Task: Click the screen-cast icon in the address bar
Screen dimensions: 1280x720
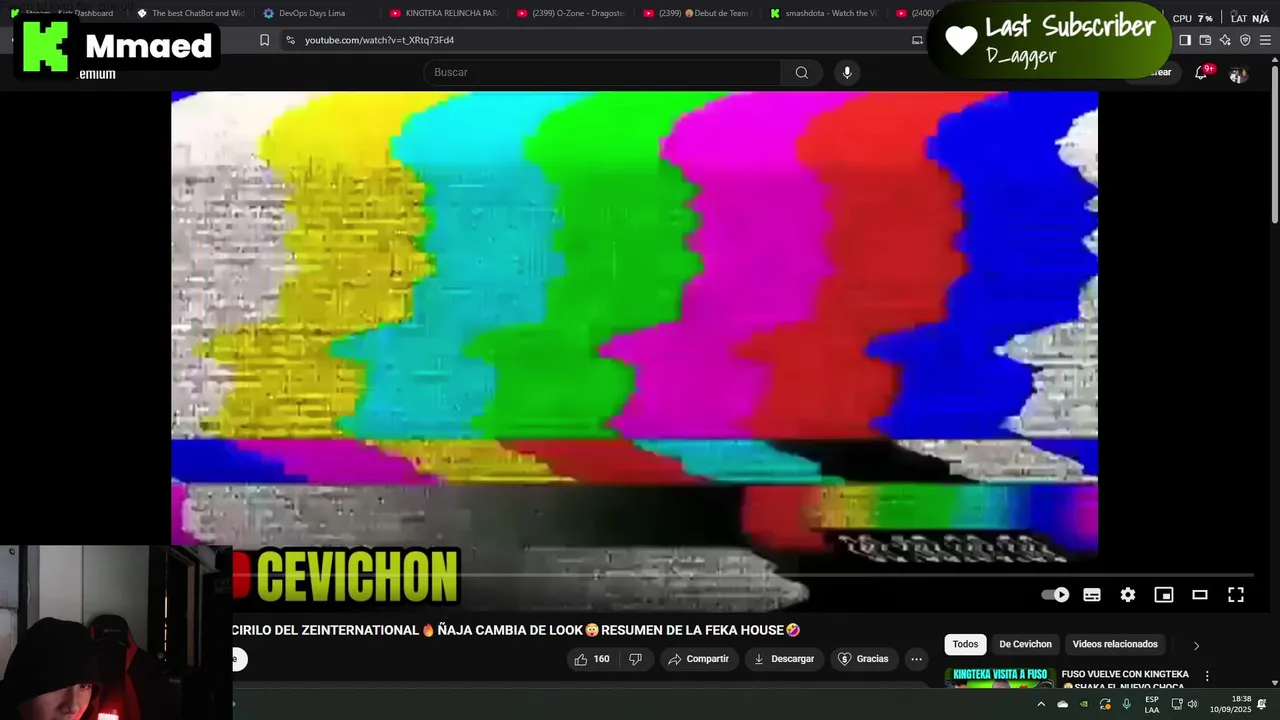Action: pos(917,40)
